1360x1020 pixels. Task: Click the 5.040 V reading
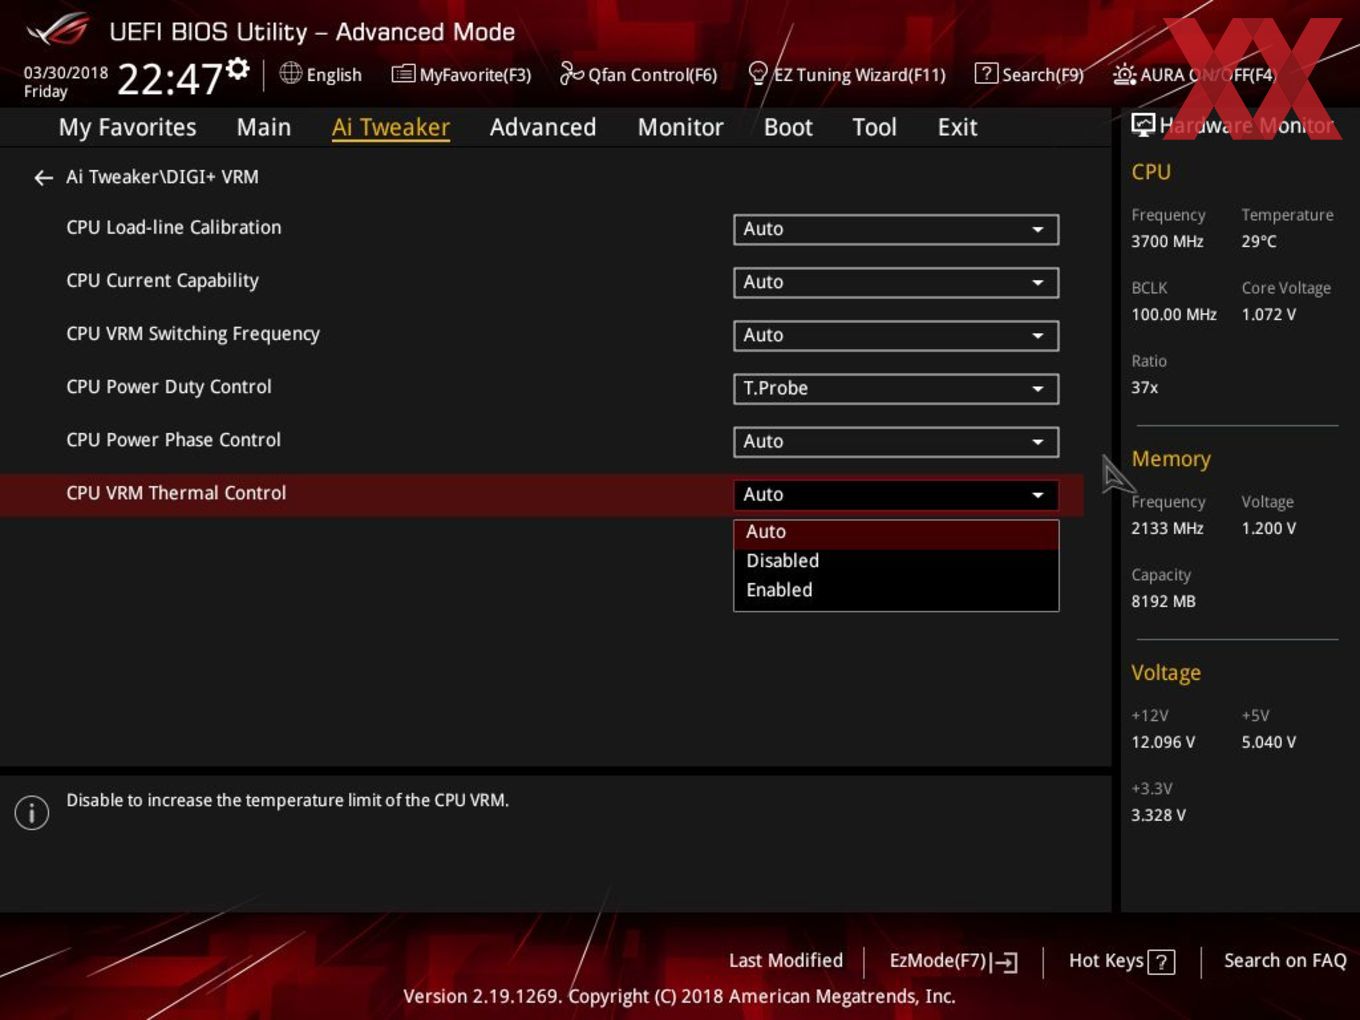tap(1269, 743)
